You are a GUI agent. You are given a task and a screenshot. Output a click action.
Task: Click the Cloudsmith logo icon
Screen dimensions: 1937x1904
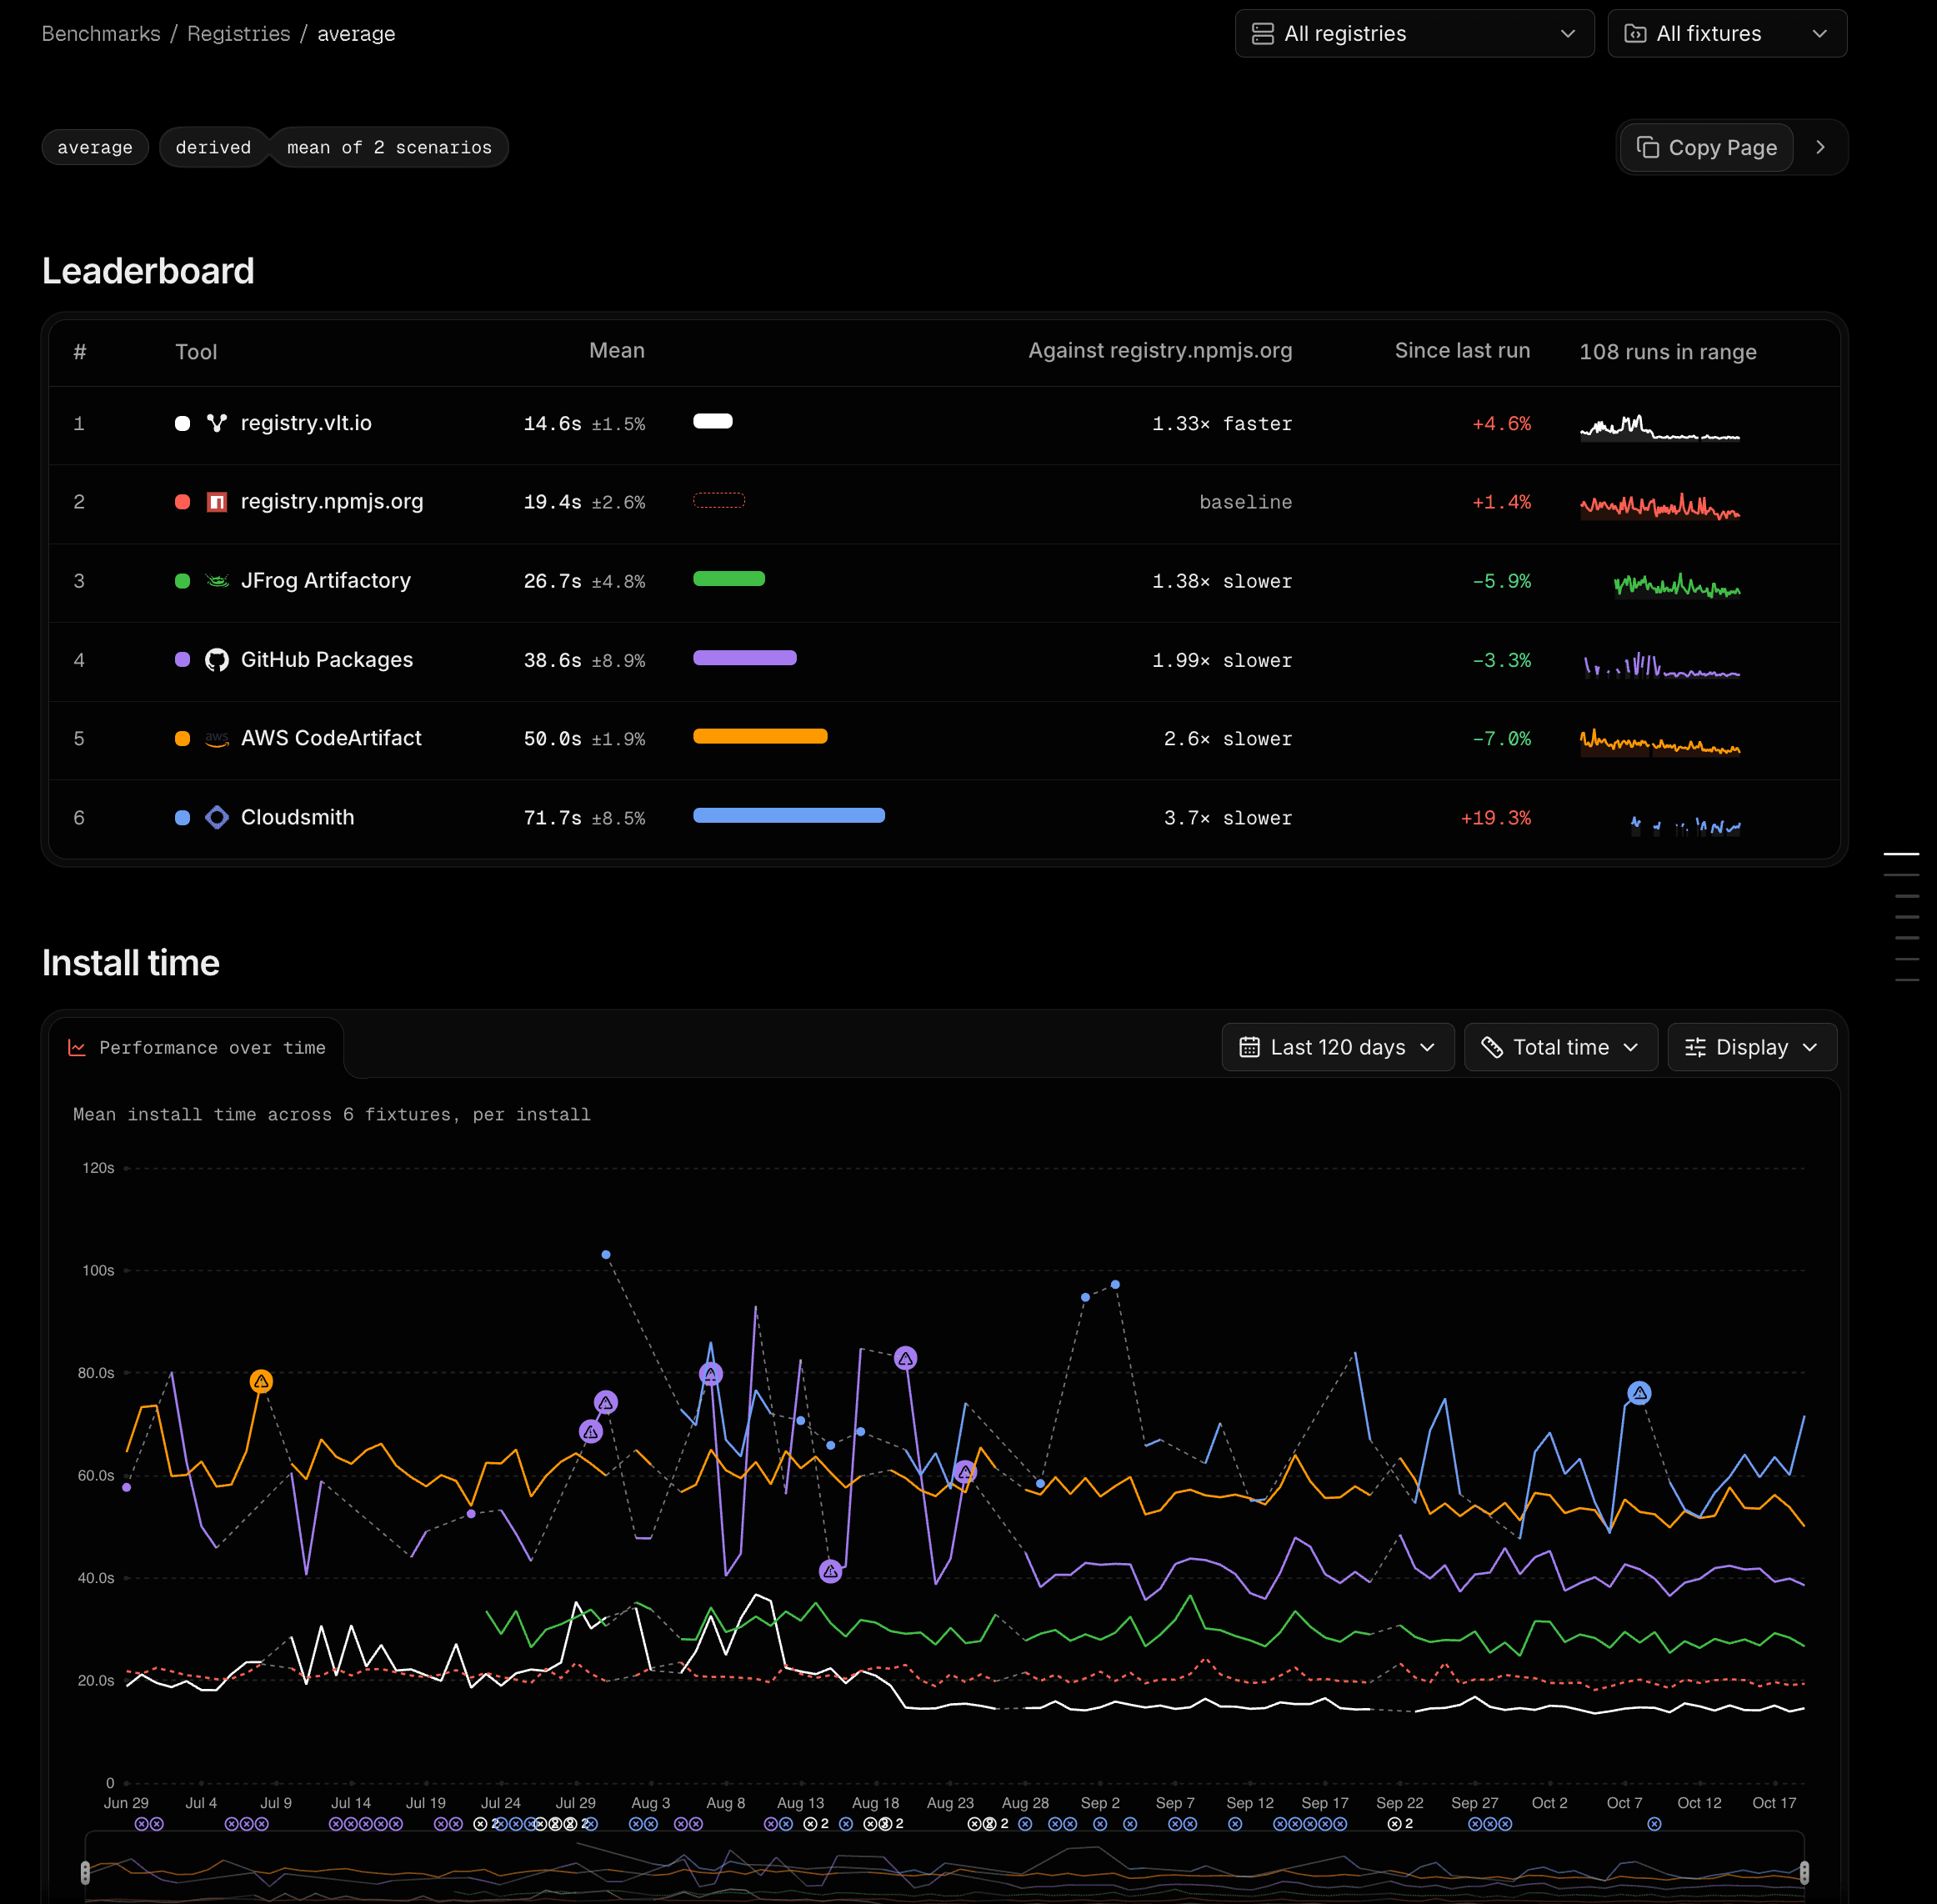(216, 817)
